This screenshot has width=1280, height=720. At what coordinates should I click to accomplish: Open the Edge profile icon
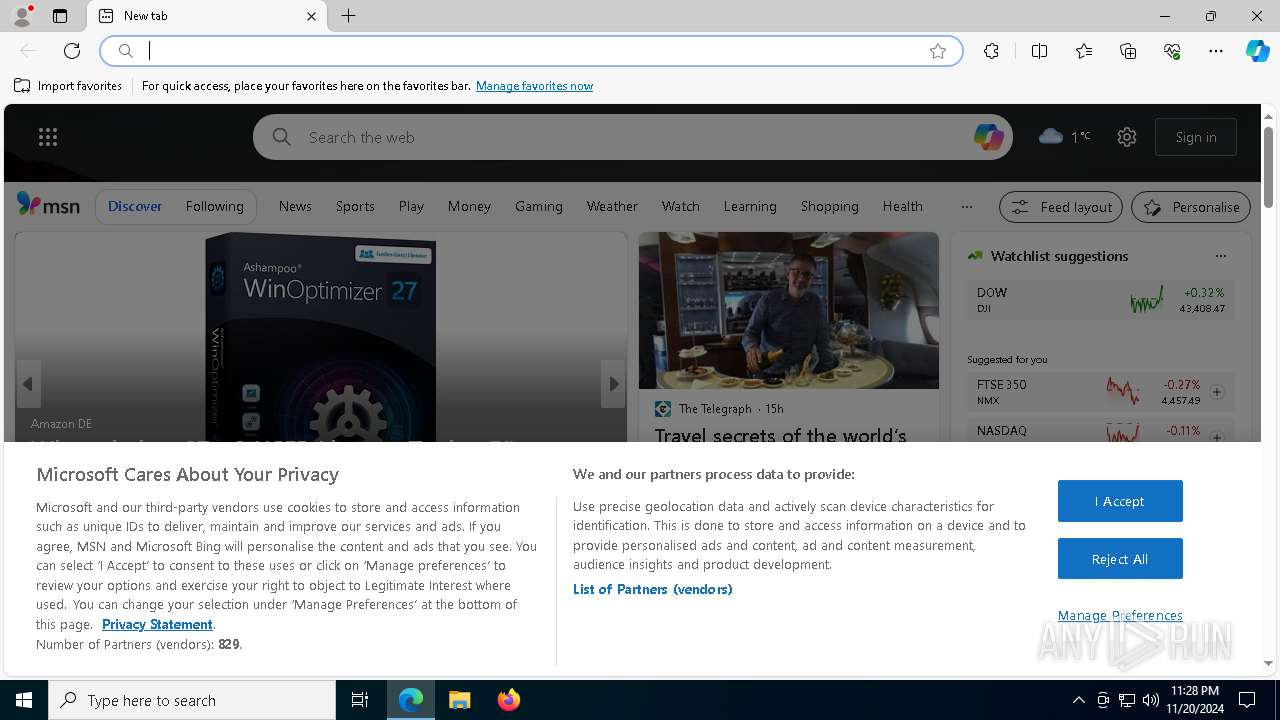[x=22, y=16]
